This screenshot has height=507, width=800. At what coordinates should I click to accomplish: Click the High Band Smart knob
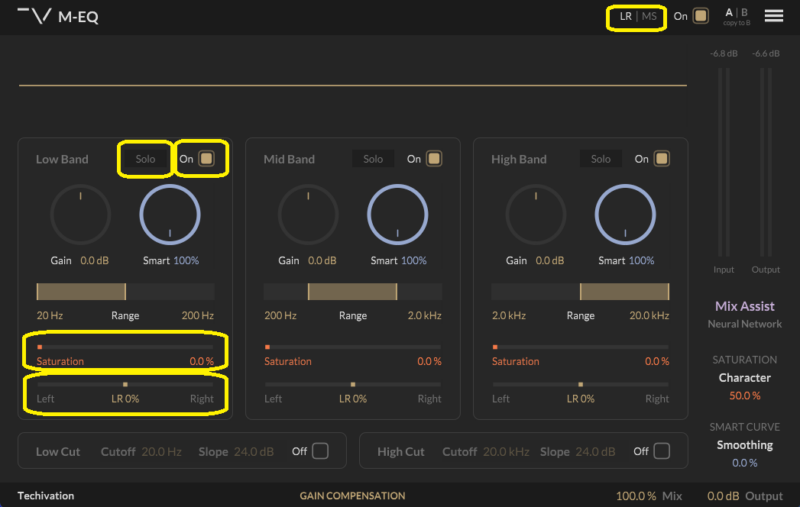(x=625, y=216)
